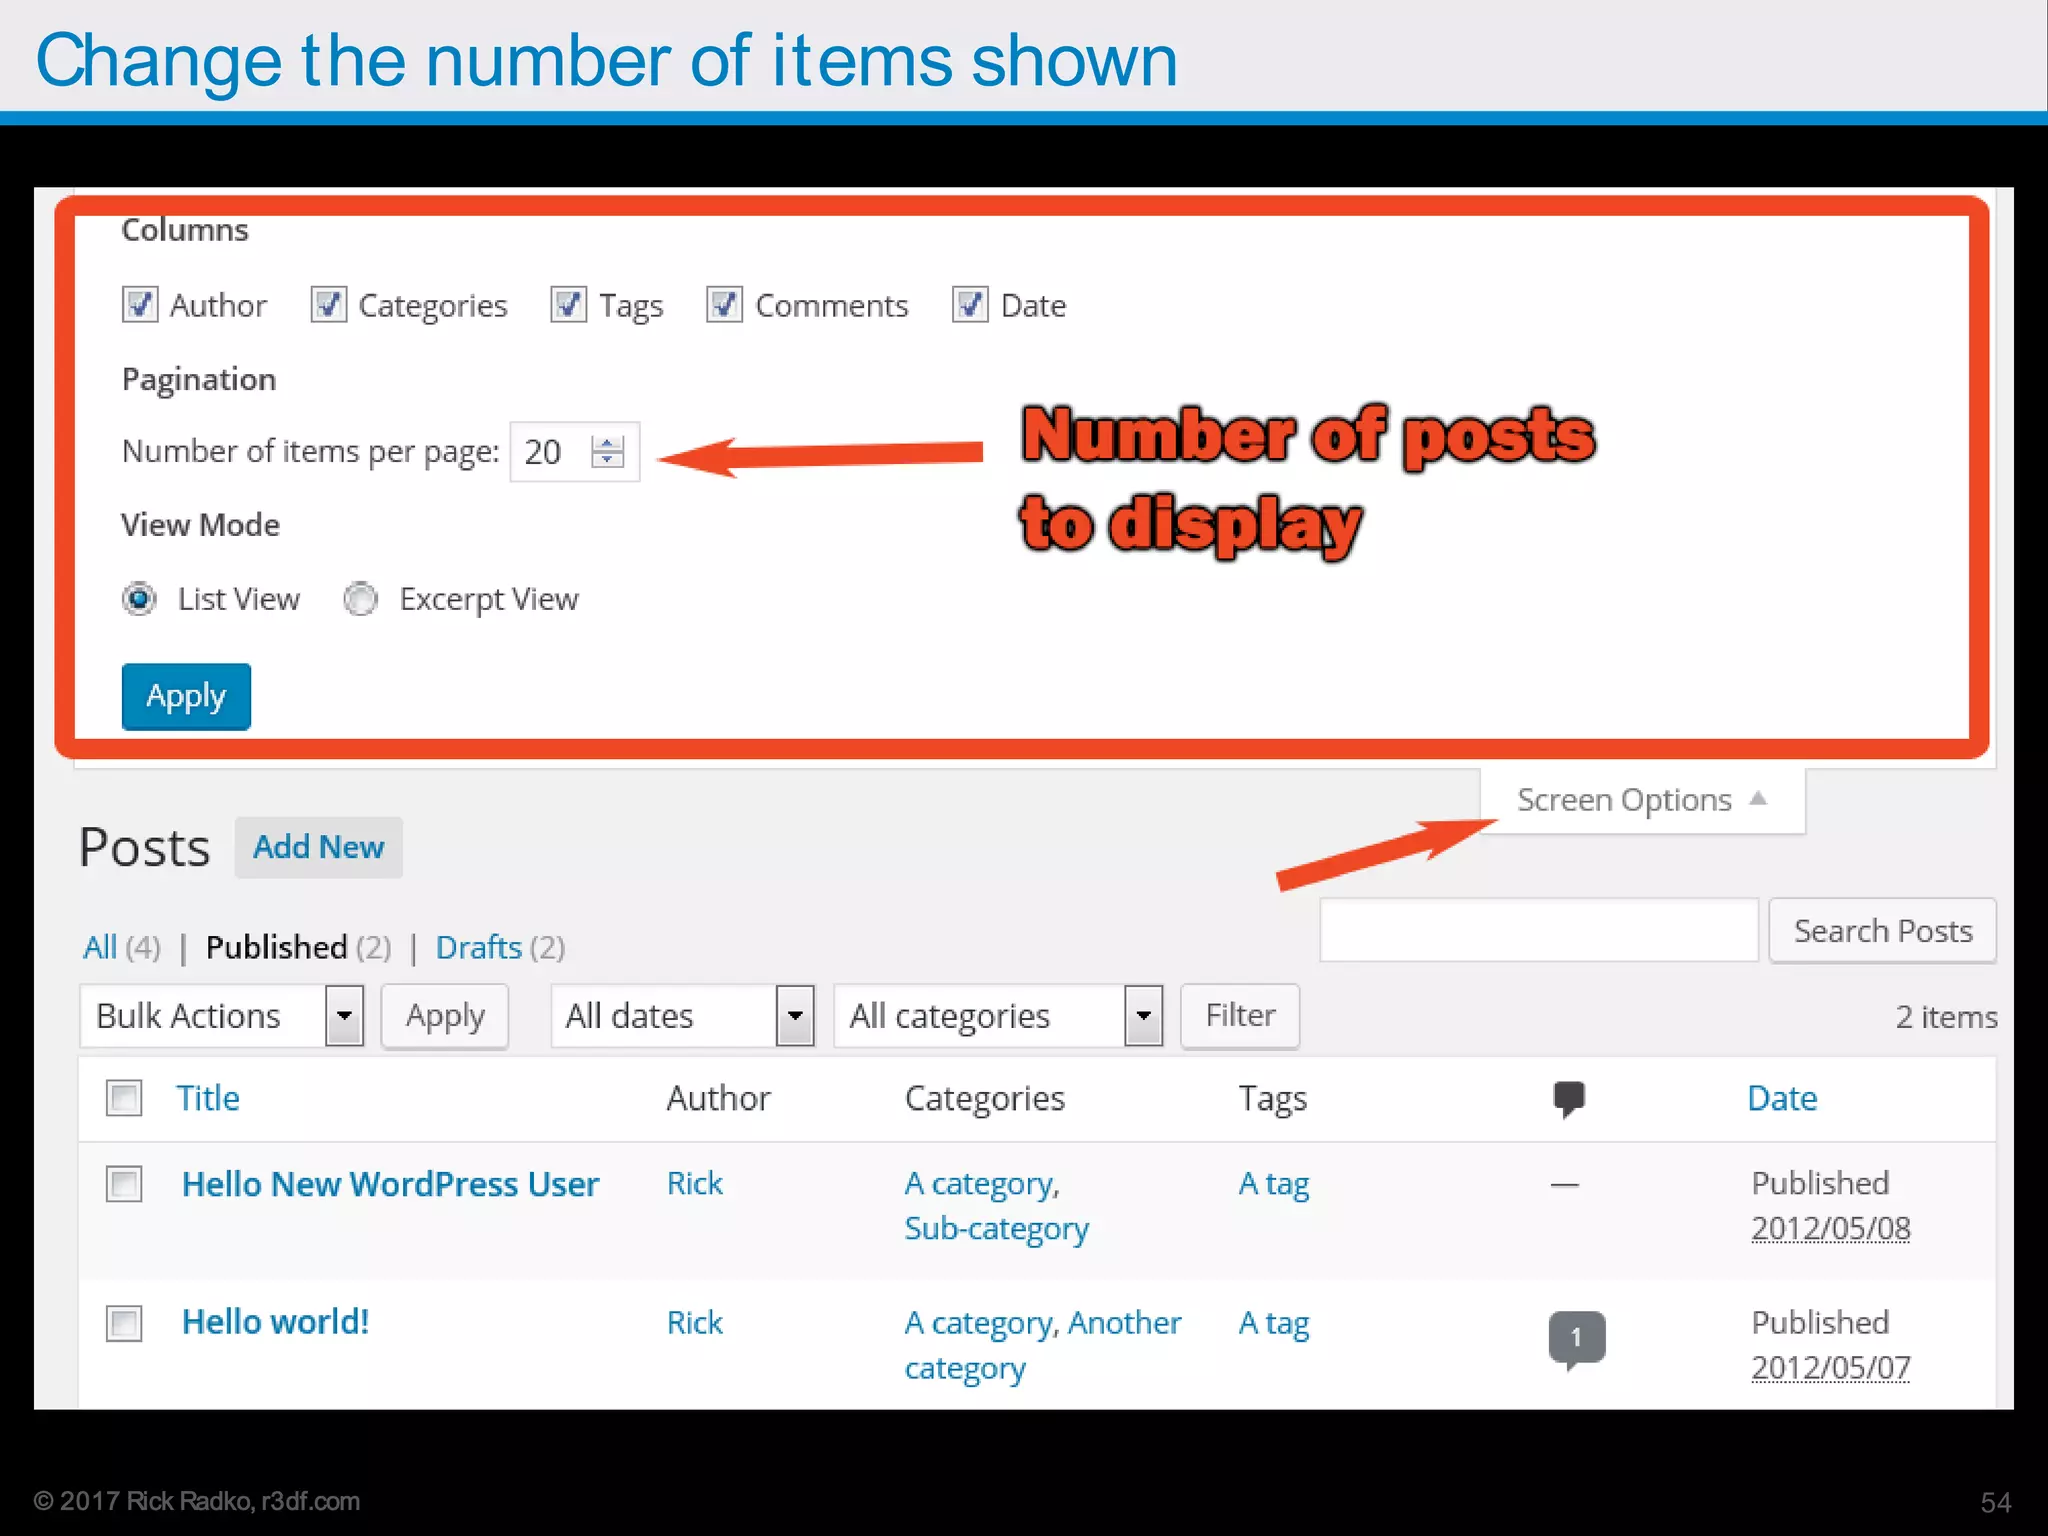Image resolution: width=2048 pixels, height=1536 pixels.
Task: Click the comments bubble column header icon
Action: click(x=1569, y=1099)
